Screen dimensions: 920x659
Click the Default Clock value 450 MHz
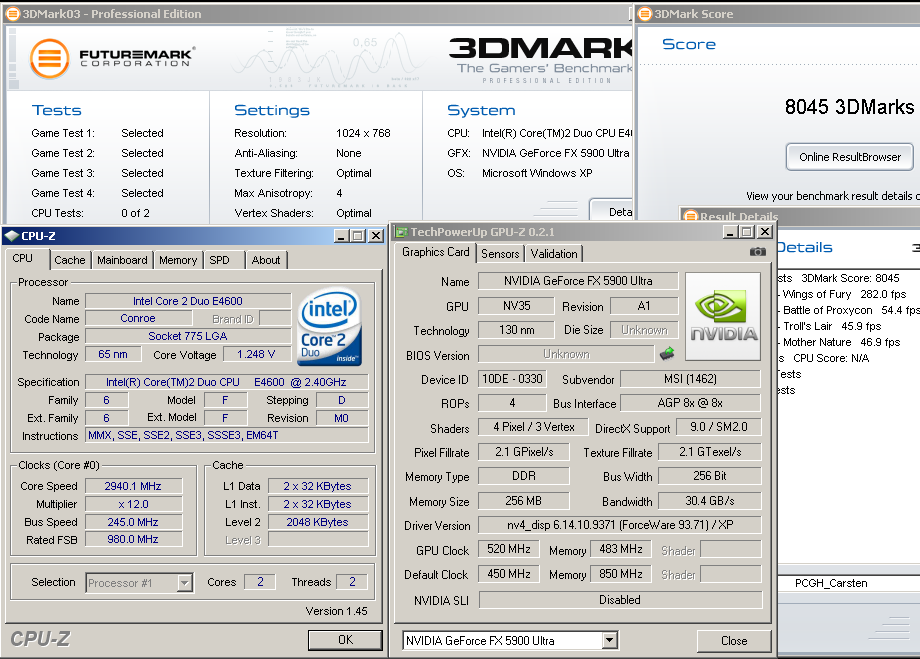[509, 573]
